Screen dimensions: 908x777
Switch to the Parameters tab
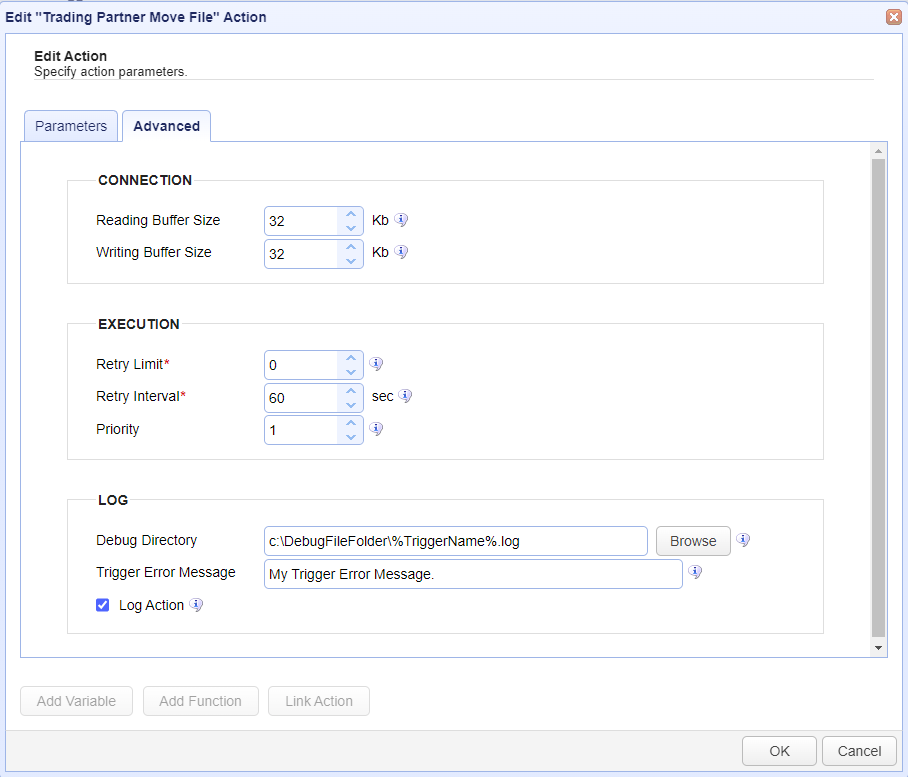(71, 126)
